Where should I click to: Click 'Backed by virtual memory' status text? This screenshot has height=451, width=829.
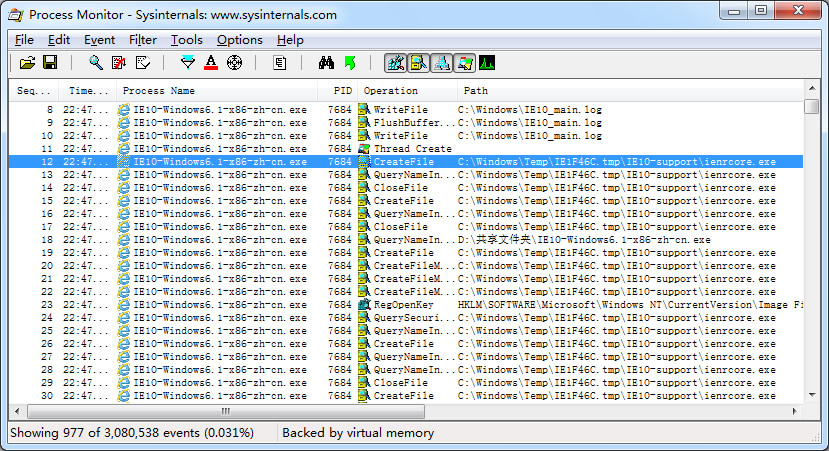[x=358, y=433]
